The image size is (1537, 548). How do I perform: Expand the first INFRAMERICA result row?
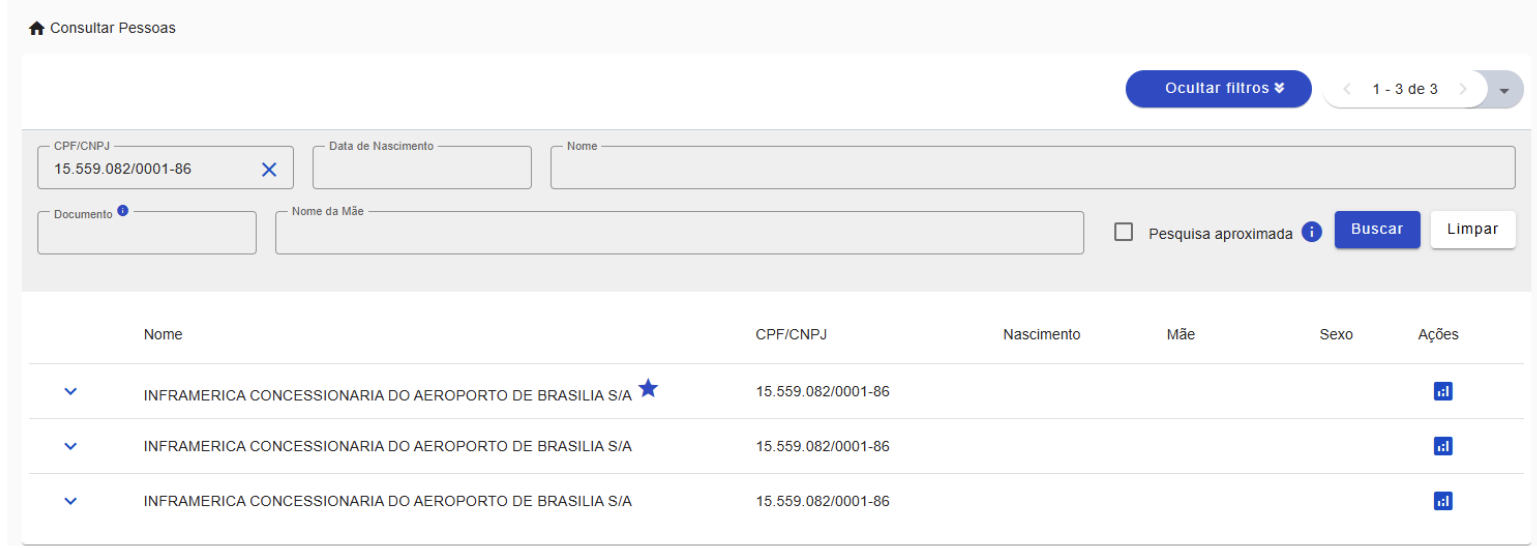pyautogui.click(x=70, y=392)
